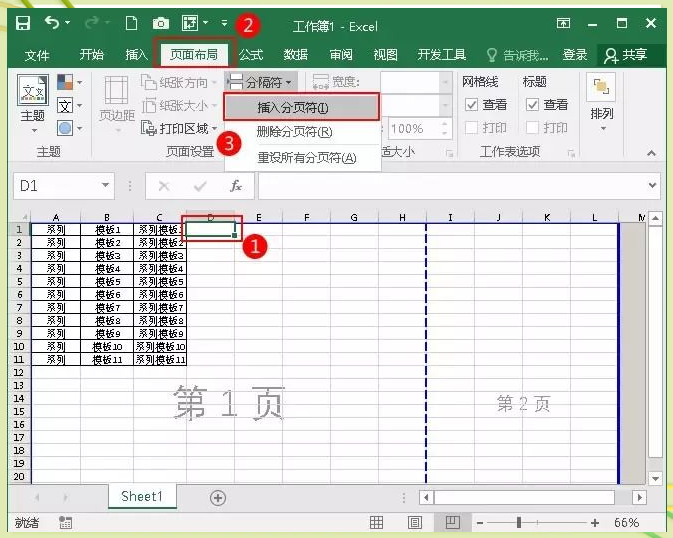Screen dimensions: 673x538
Task: Collapse the ribbon with the caret arrow
Action: (652, 153)
